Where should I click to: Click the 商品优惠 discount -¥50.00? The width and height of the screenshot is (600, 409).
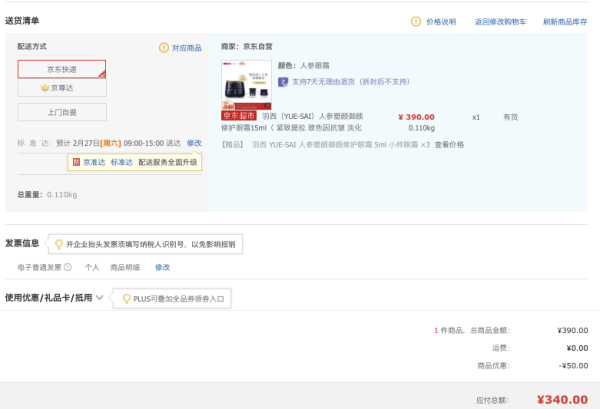point(573,366)
